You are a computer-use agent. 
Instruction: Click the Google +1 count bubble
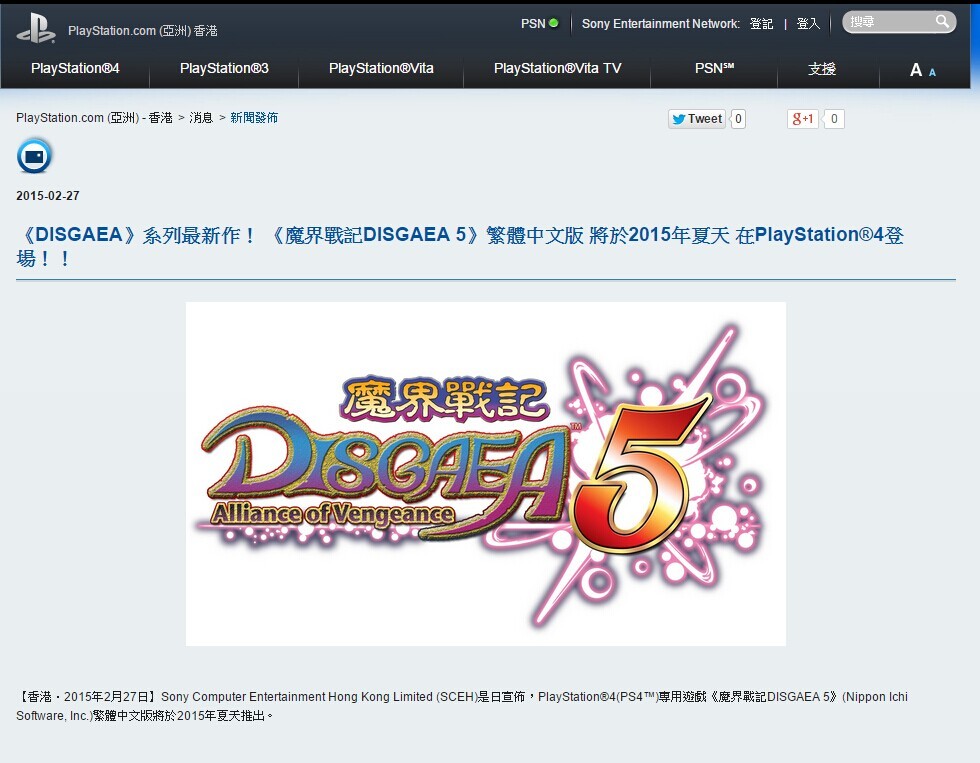(834, 119)
